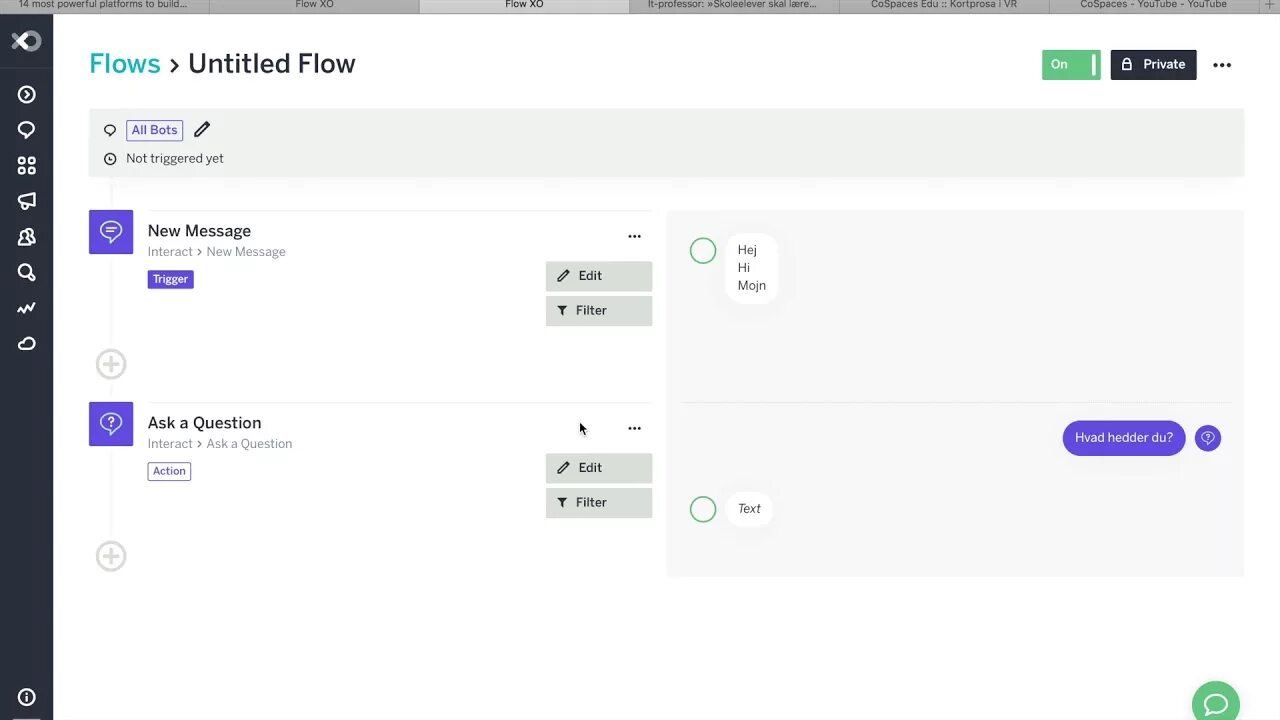The height and width of the screenshot is (720, 1280).
Task: Click Edit on the New Message trigger
Action: tap(598, 276)
